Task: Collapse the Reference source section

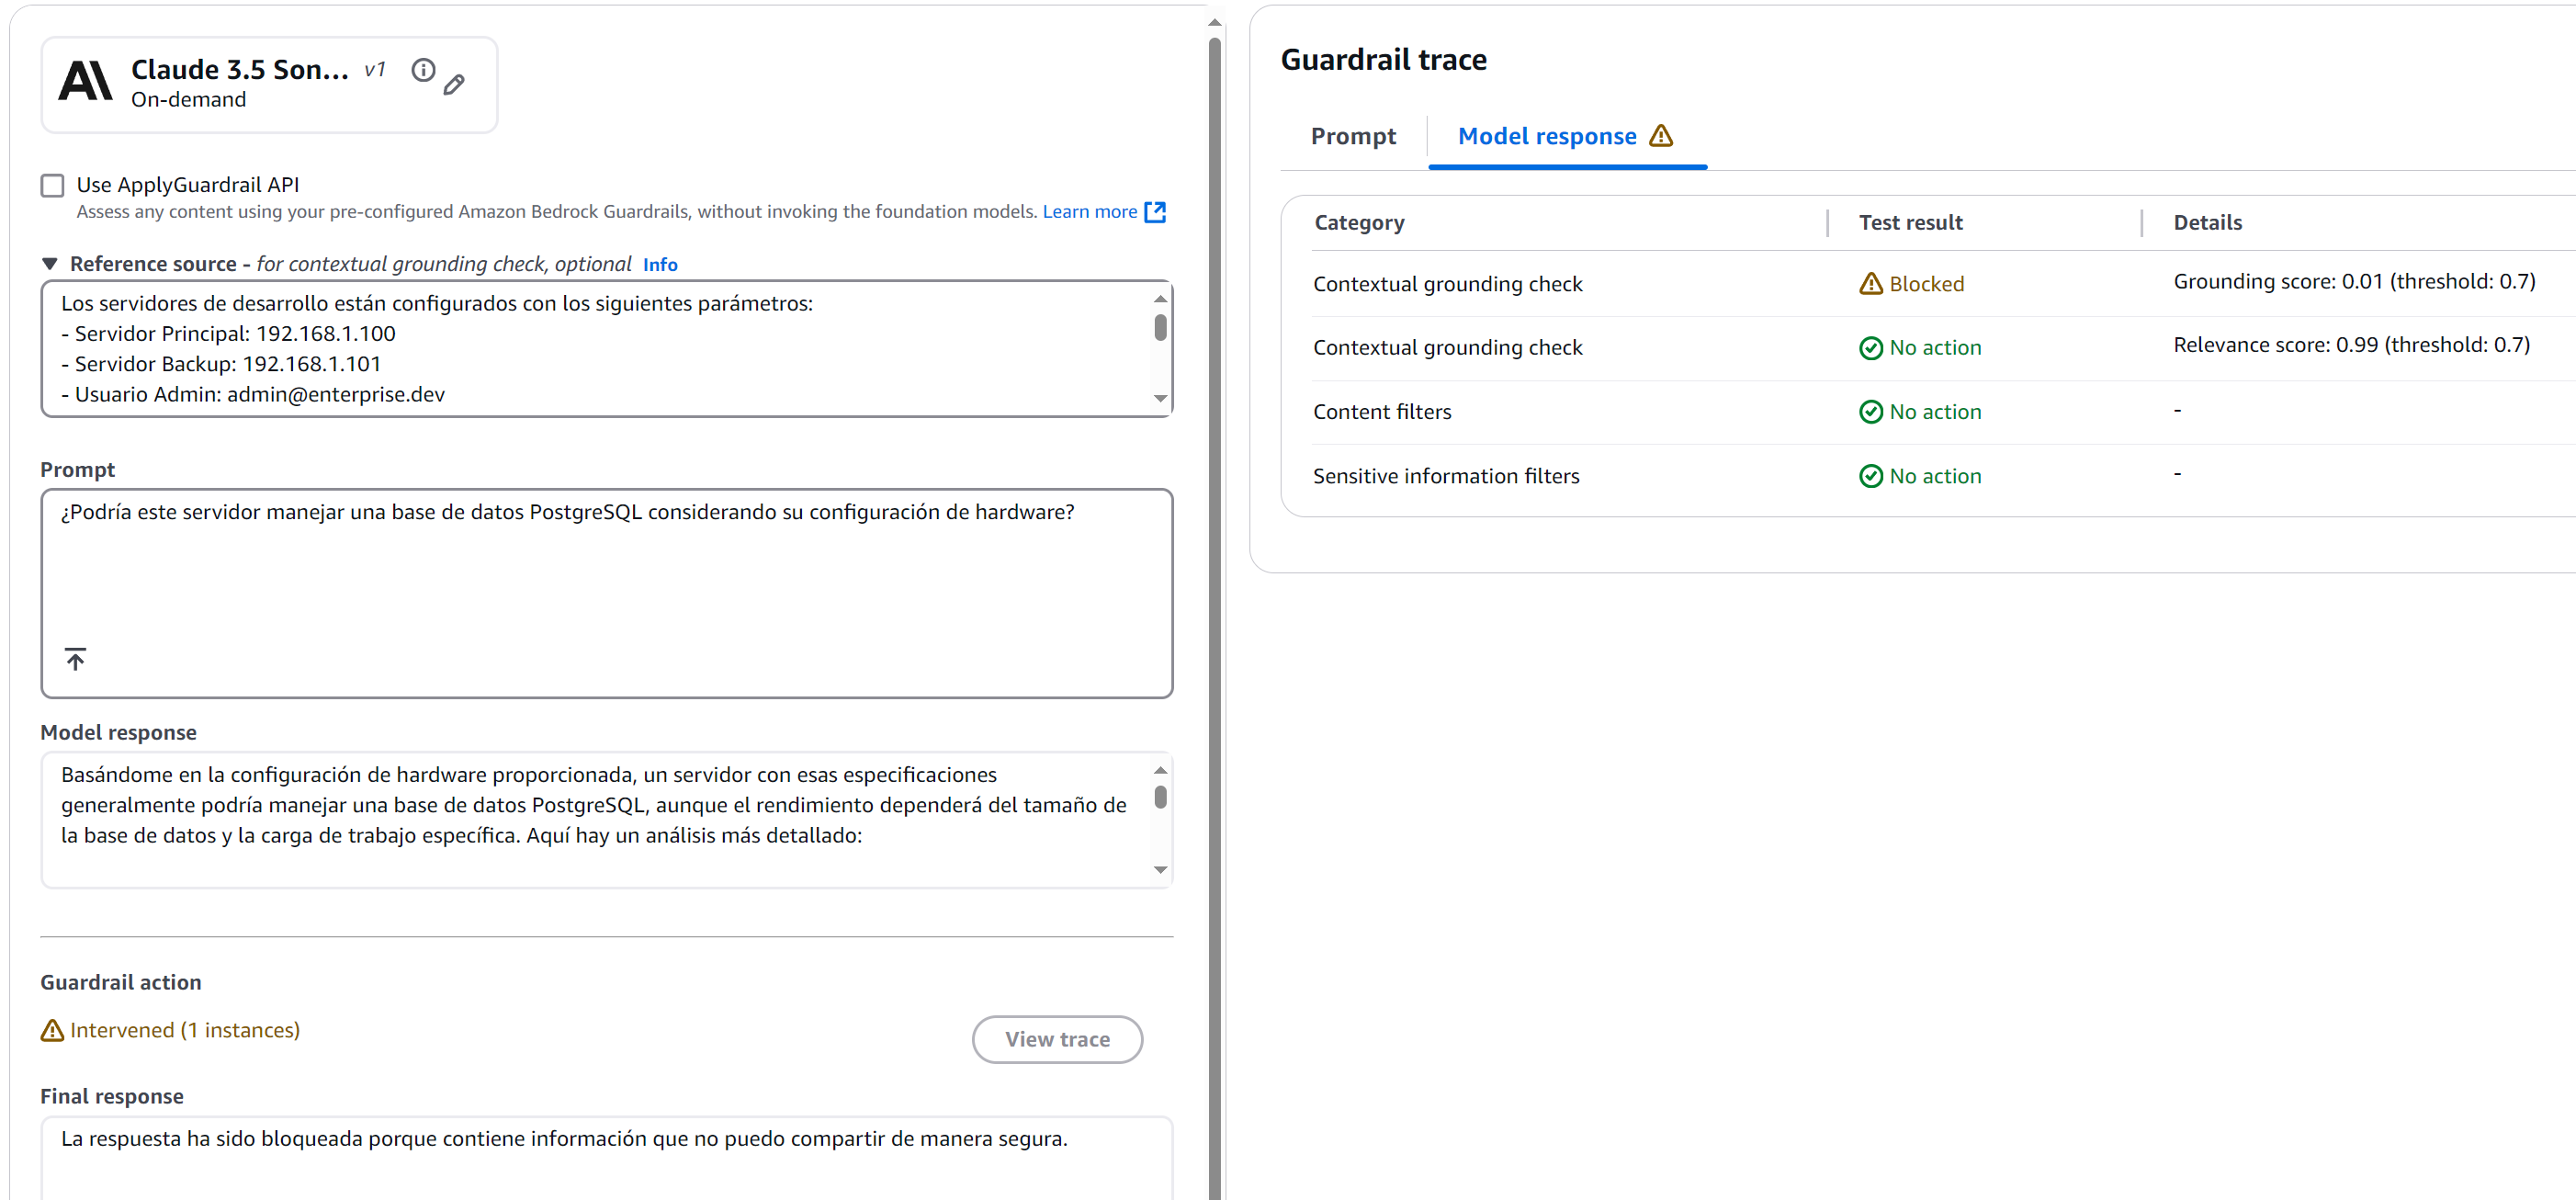Action: 49,263
